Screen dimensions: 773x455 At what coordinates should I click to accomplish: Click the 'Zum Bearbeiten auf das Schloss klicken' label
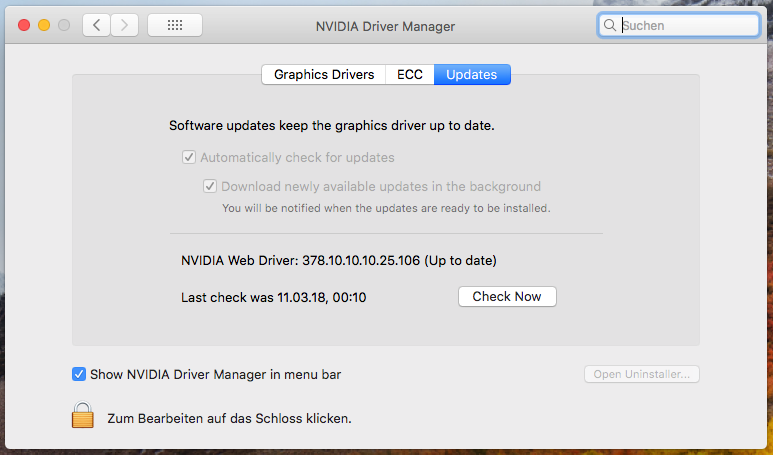[x=229, y=418]
